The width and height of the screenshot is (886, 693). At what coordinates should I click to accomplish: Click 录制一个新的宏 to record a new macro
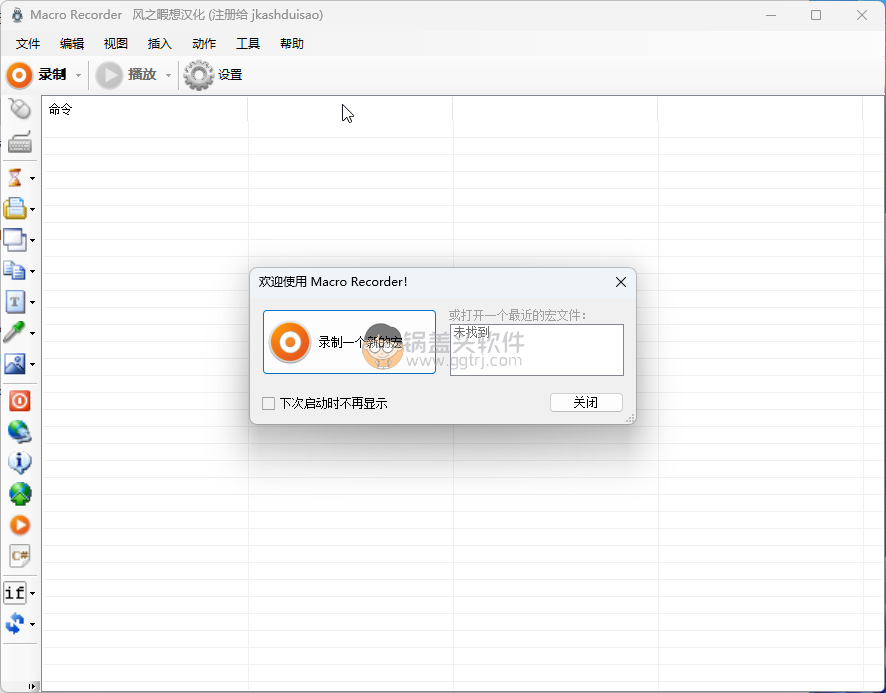pyautogui.click(x=349, y=342)
